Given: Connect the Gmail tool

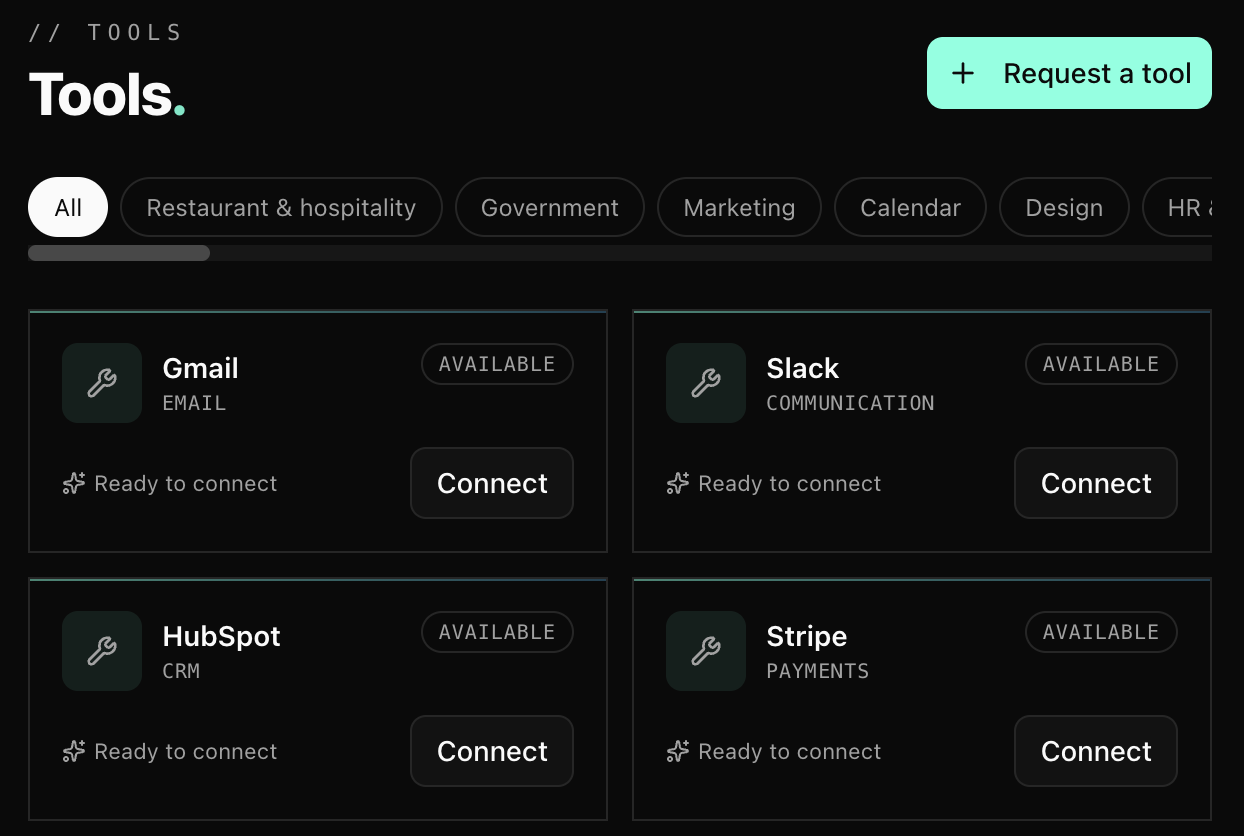Looking at the screenshot, I should 492,483.
